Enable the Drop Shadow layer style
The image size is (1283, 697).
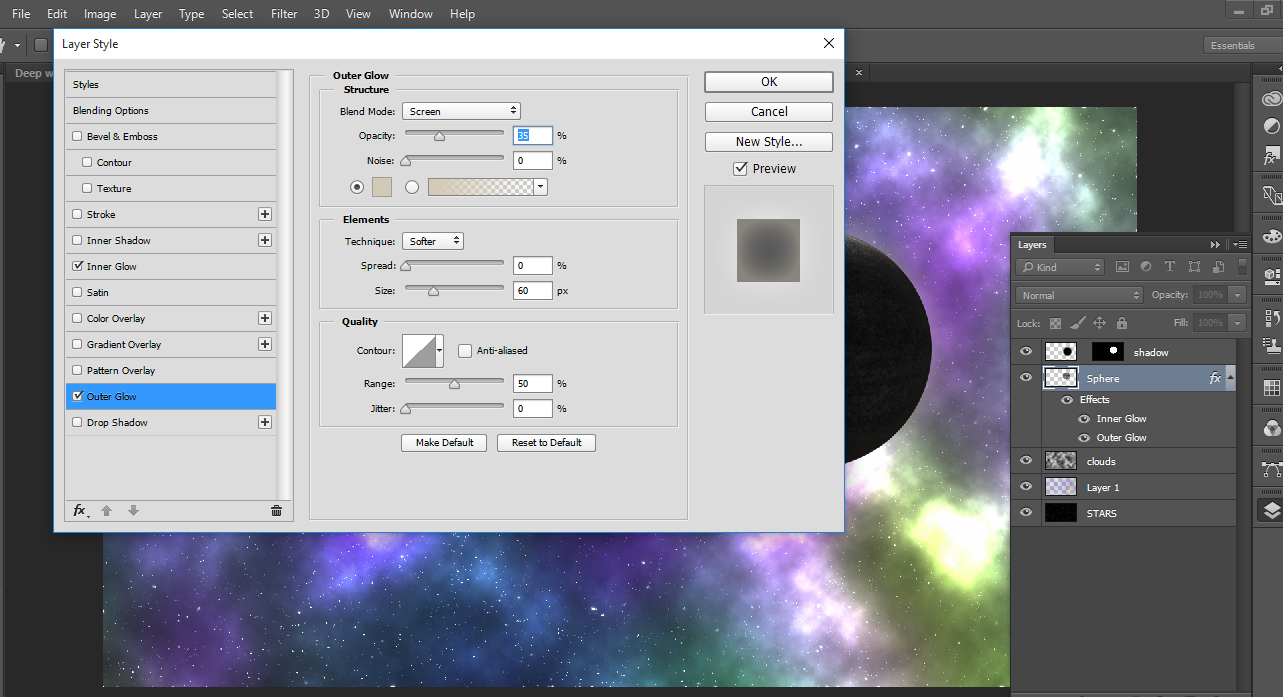[76, 422]
